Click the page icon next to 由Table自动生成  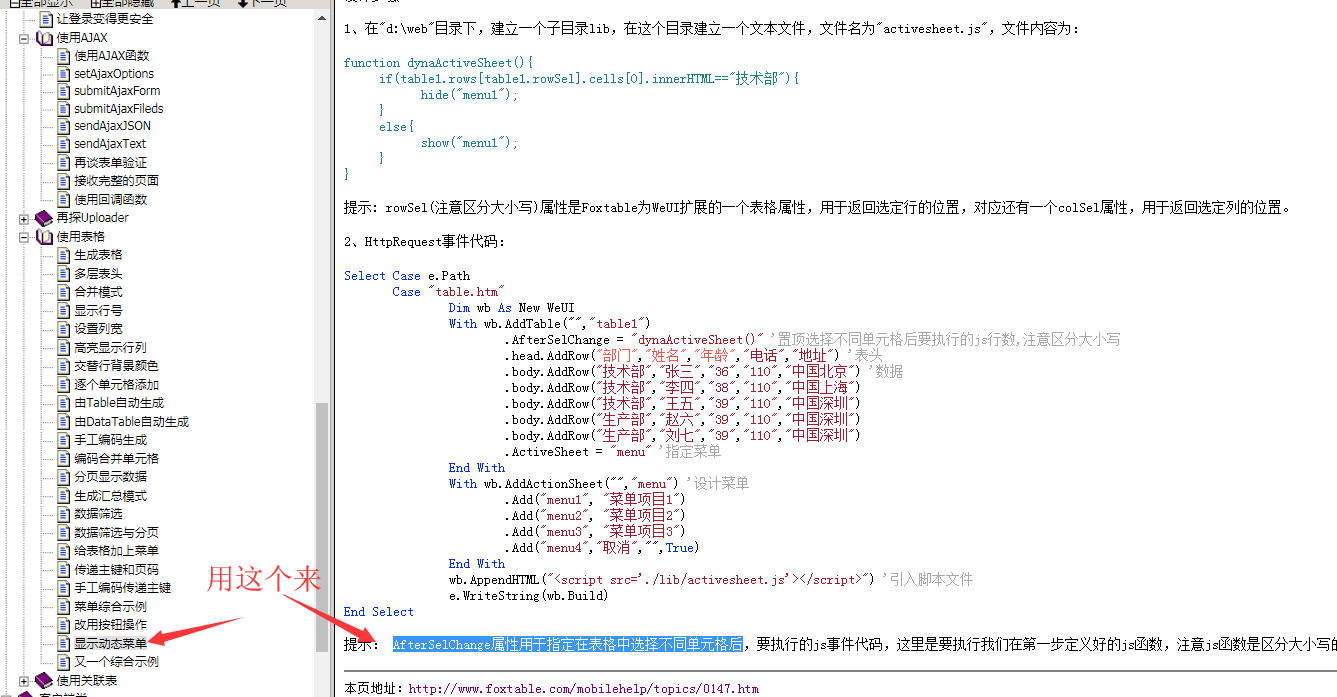[64, 403]
